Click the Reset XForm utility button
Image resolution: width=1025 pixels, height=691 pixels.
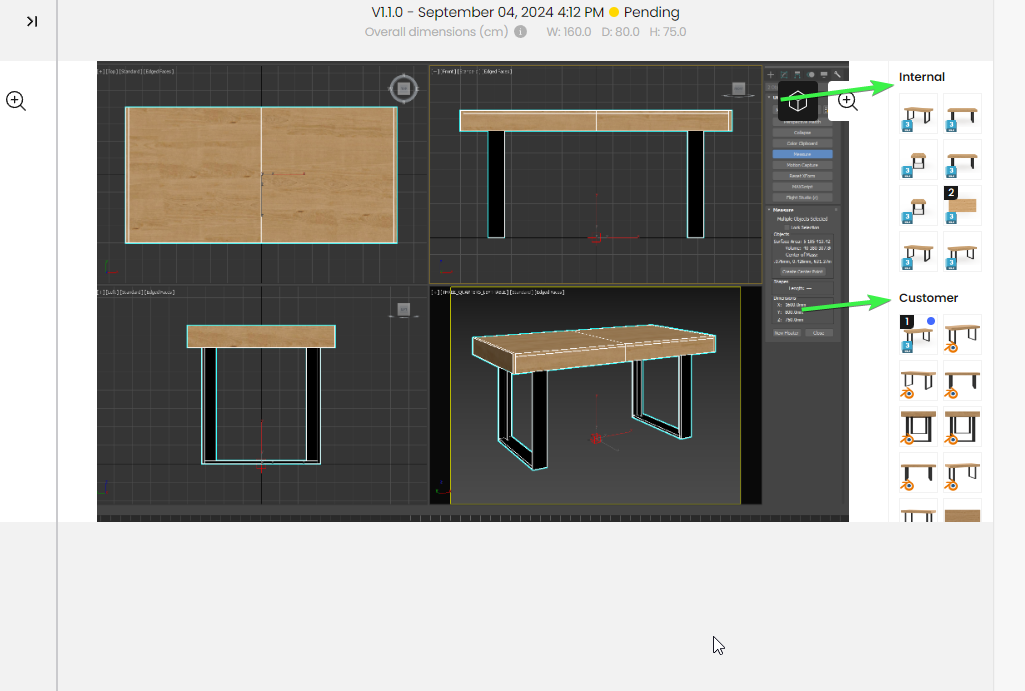802,175
